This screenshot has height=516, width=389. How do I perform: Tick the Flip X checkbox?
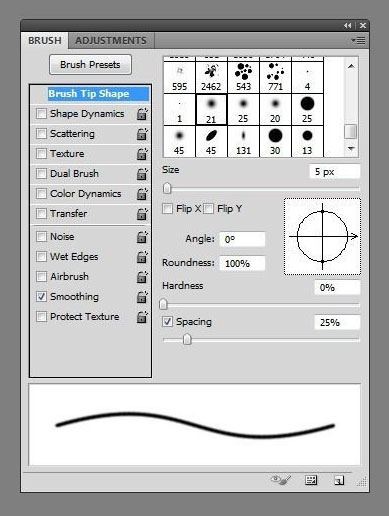click(x=167, y=209)
